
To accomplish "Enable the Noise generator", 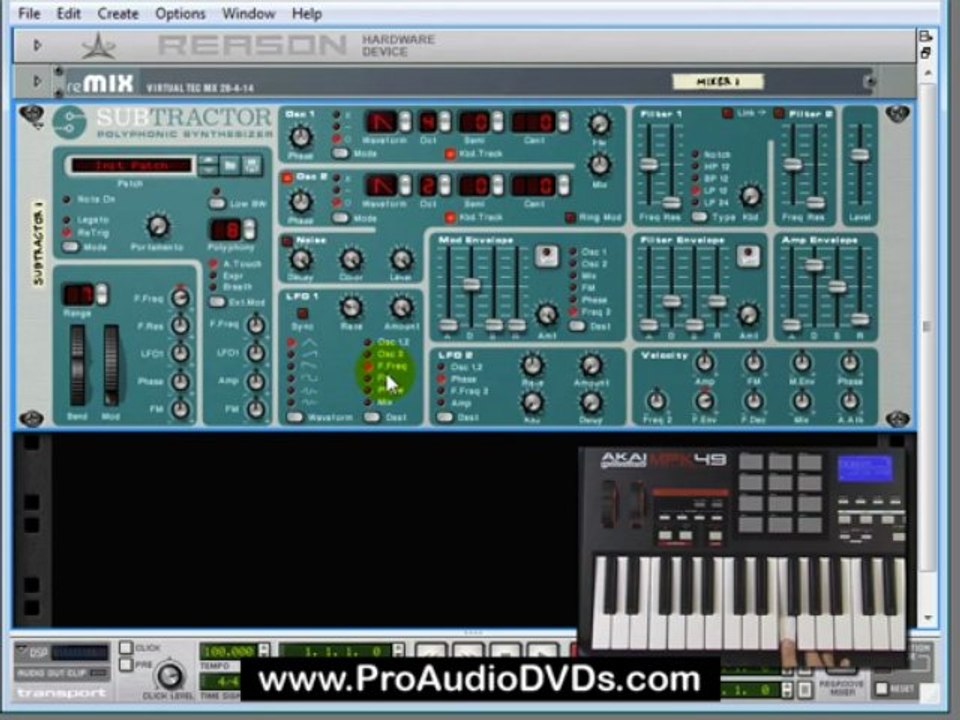I will 287,241.
